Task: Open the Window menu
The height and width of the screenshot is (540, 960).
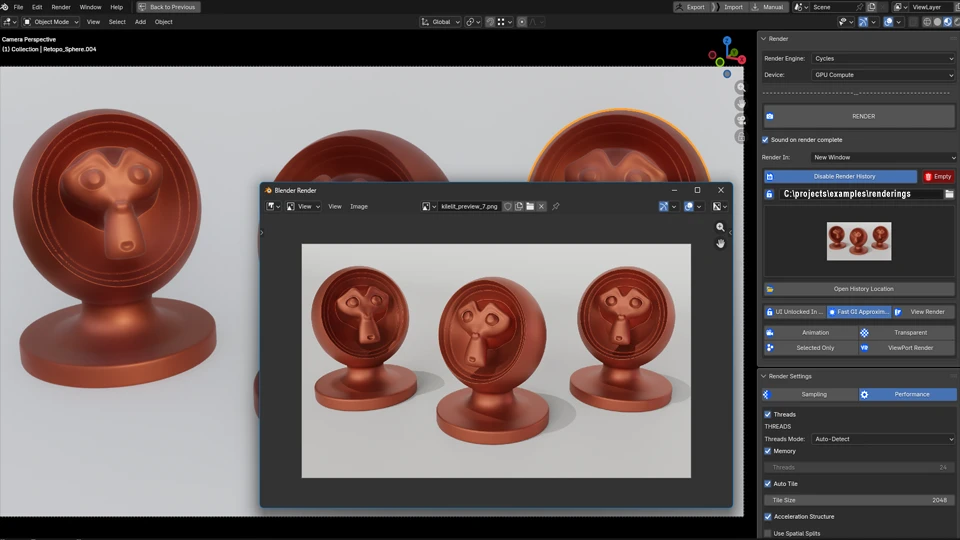Action: (x=90, y=7)
